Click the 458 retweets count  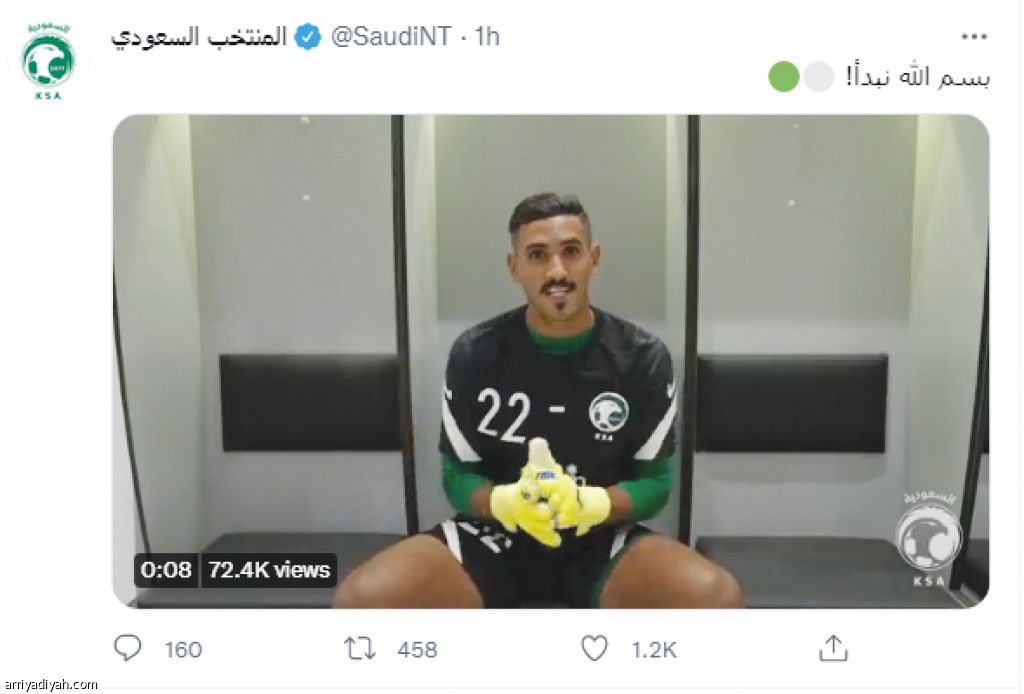click(417, 650)
